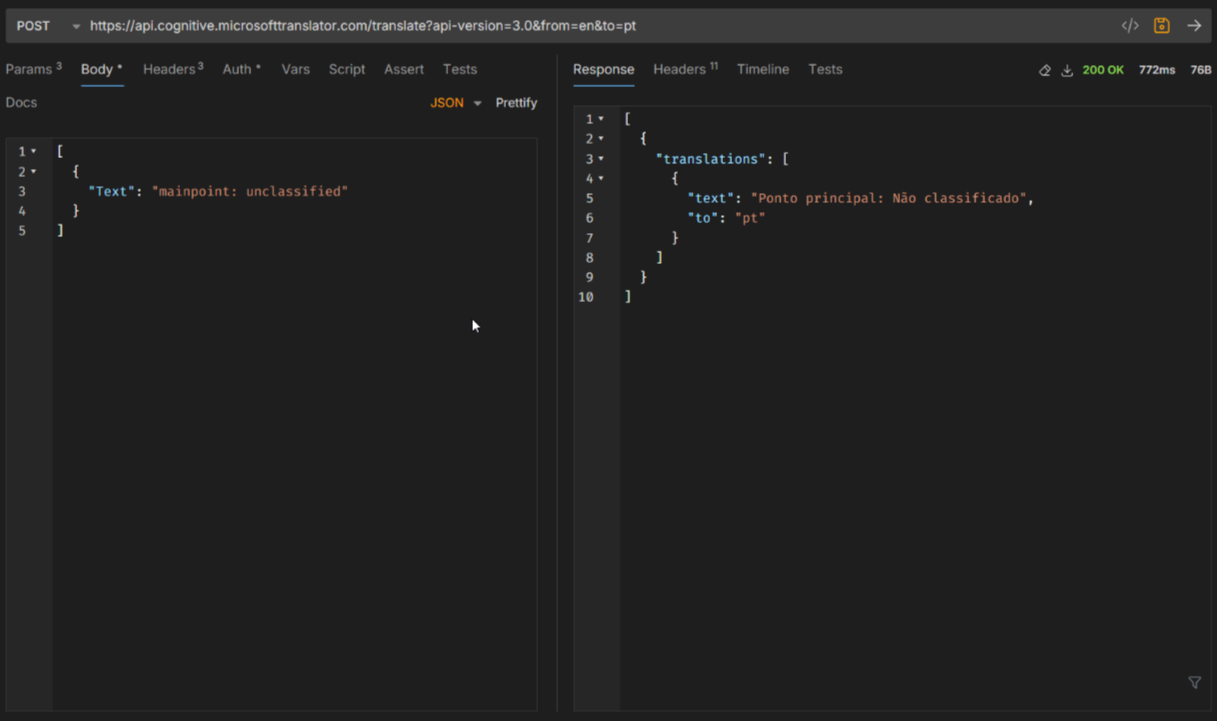Open the JSON body type dropdown
1217x721 pixels.
point(455,102)
